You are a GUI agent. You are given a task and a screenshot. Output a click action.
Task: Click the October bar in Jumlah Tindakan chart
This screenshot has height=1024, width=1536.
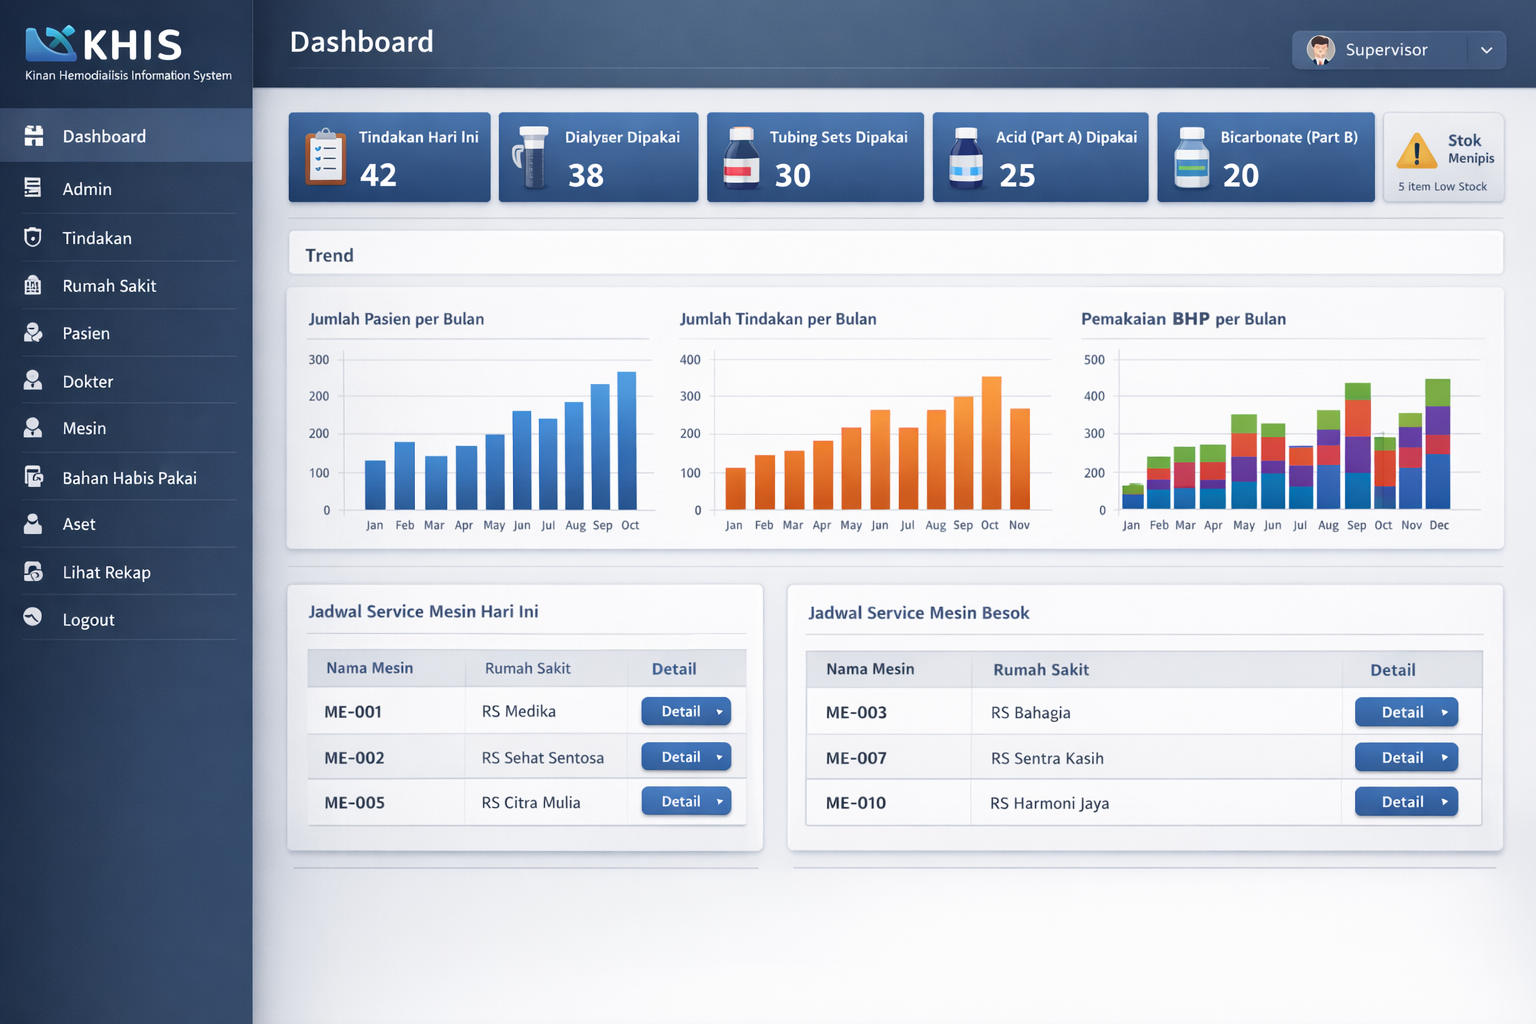[990, 443]
